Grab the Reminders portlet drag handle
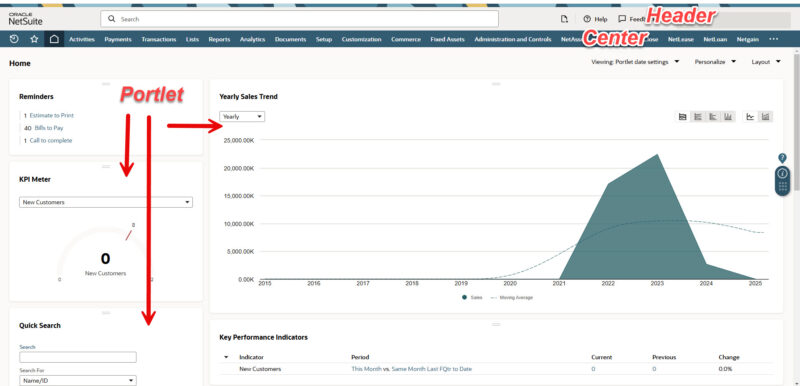Image resolution: width=800 pixels, height=386 pixels. 106,84
